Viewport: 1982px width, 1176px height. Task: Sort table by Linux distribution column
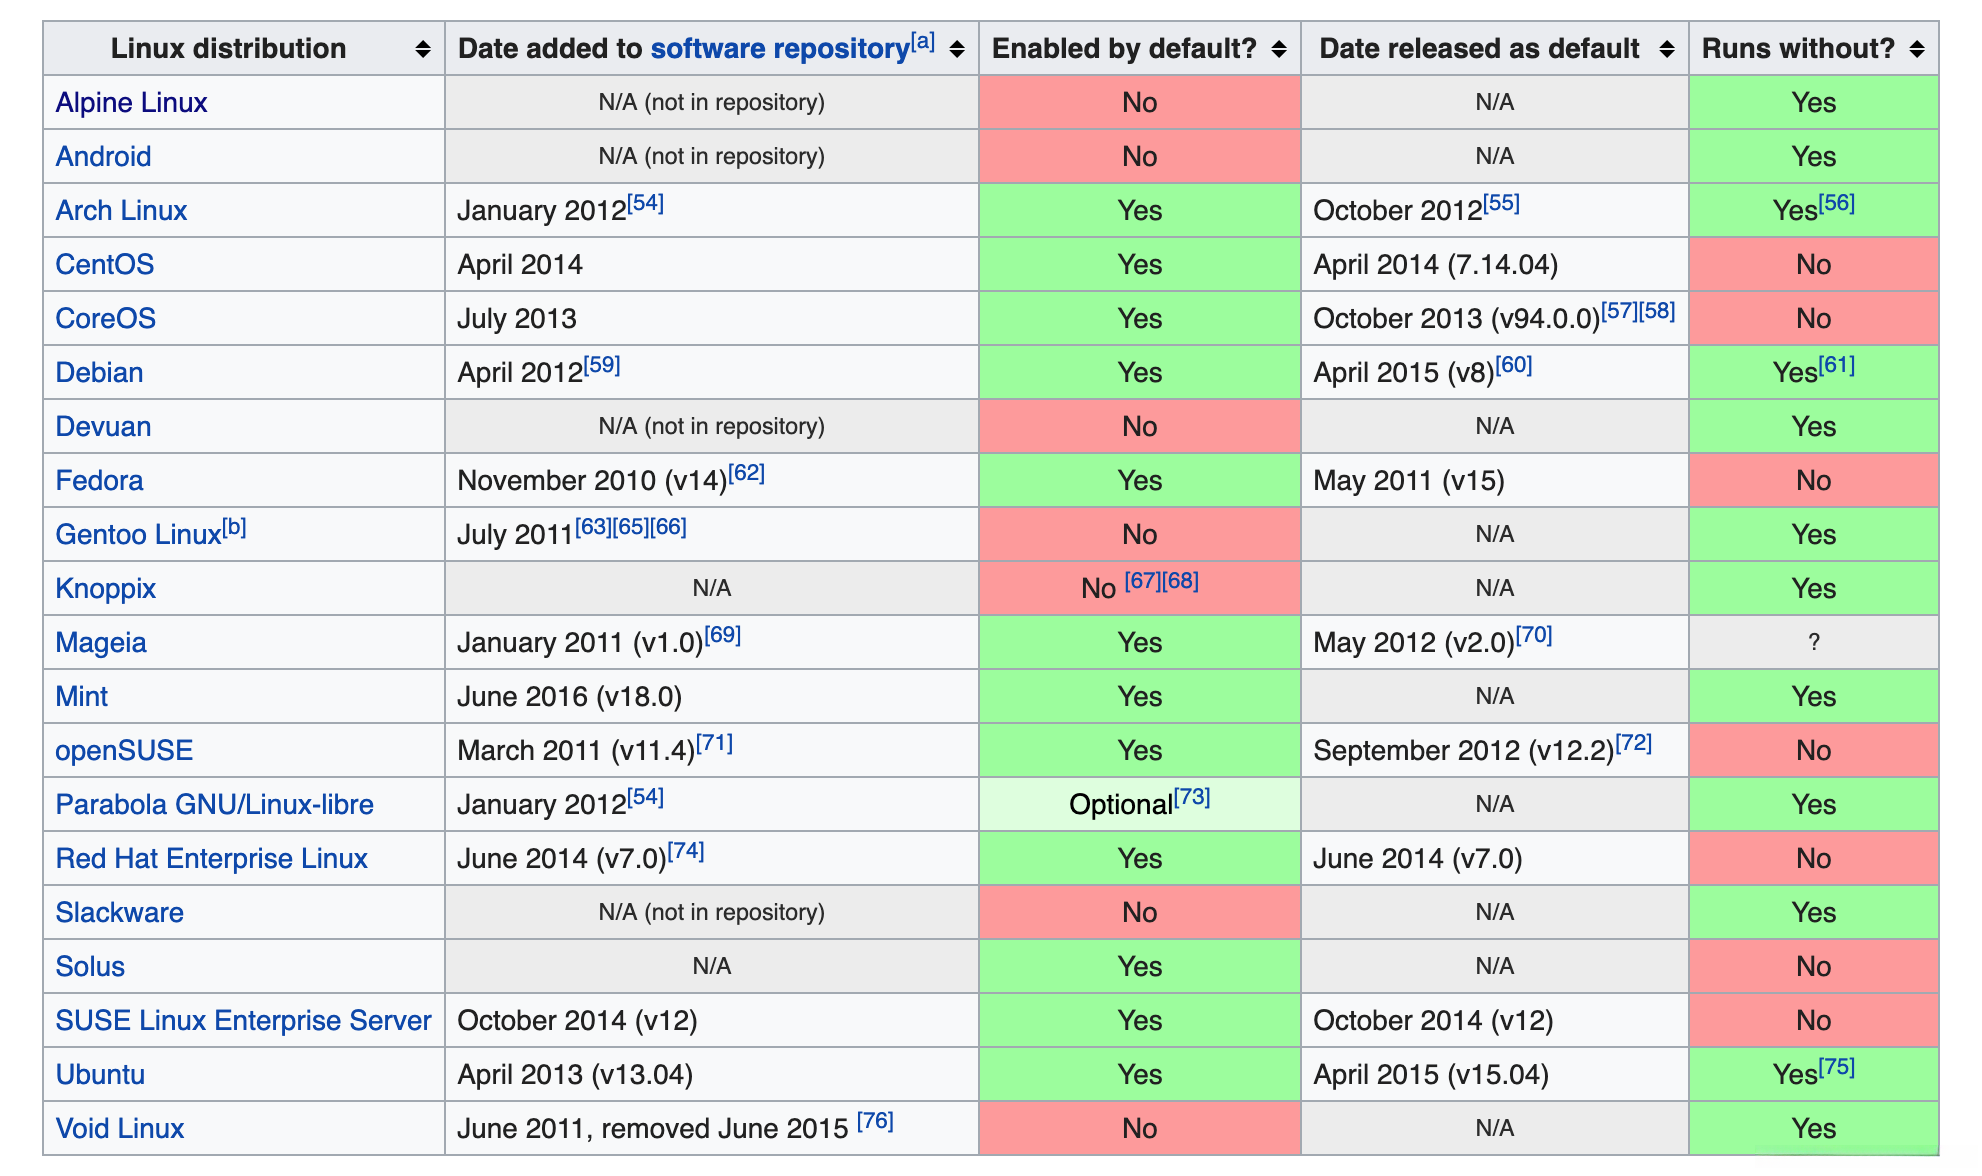pos(423,49)
